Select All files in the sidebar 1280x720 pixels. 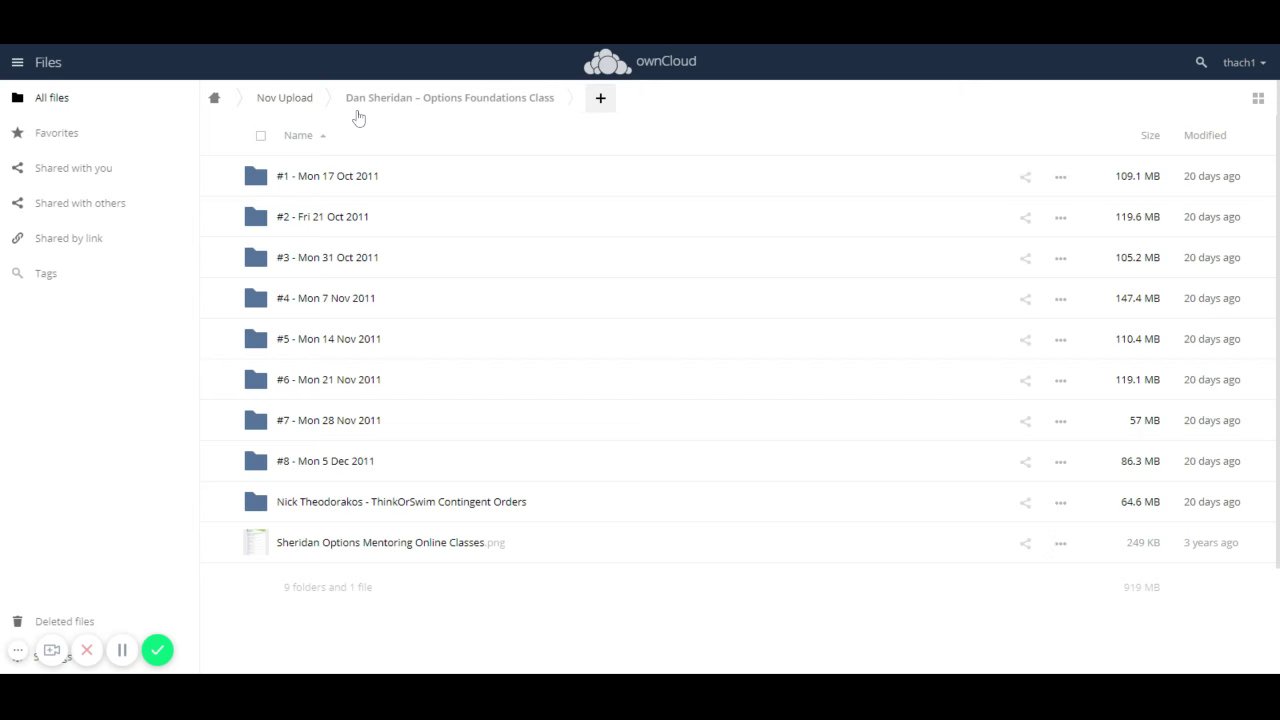(x=52, y=98)
